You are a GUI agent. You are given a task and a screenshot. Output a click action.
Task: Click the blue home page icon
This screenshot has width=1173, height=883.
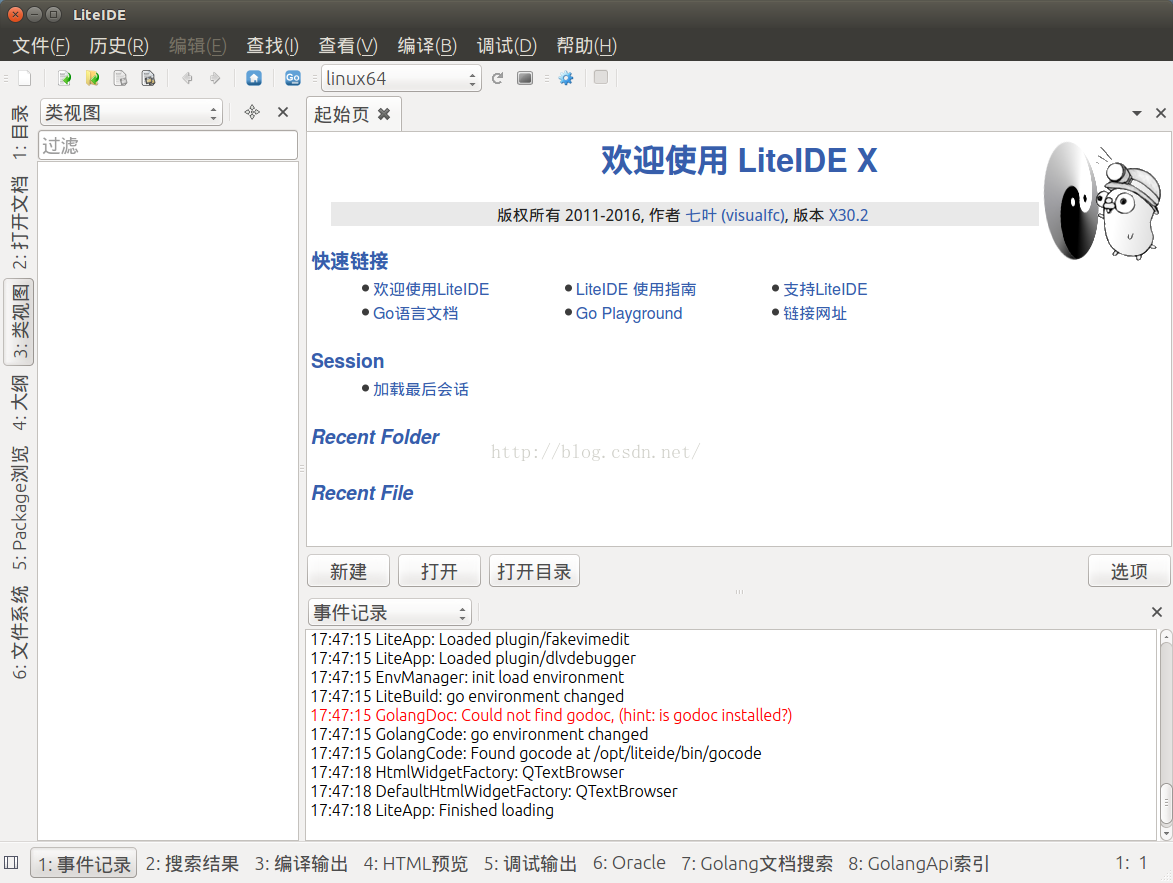click(x=254, y=78)
